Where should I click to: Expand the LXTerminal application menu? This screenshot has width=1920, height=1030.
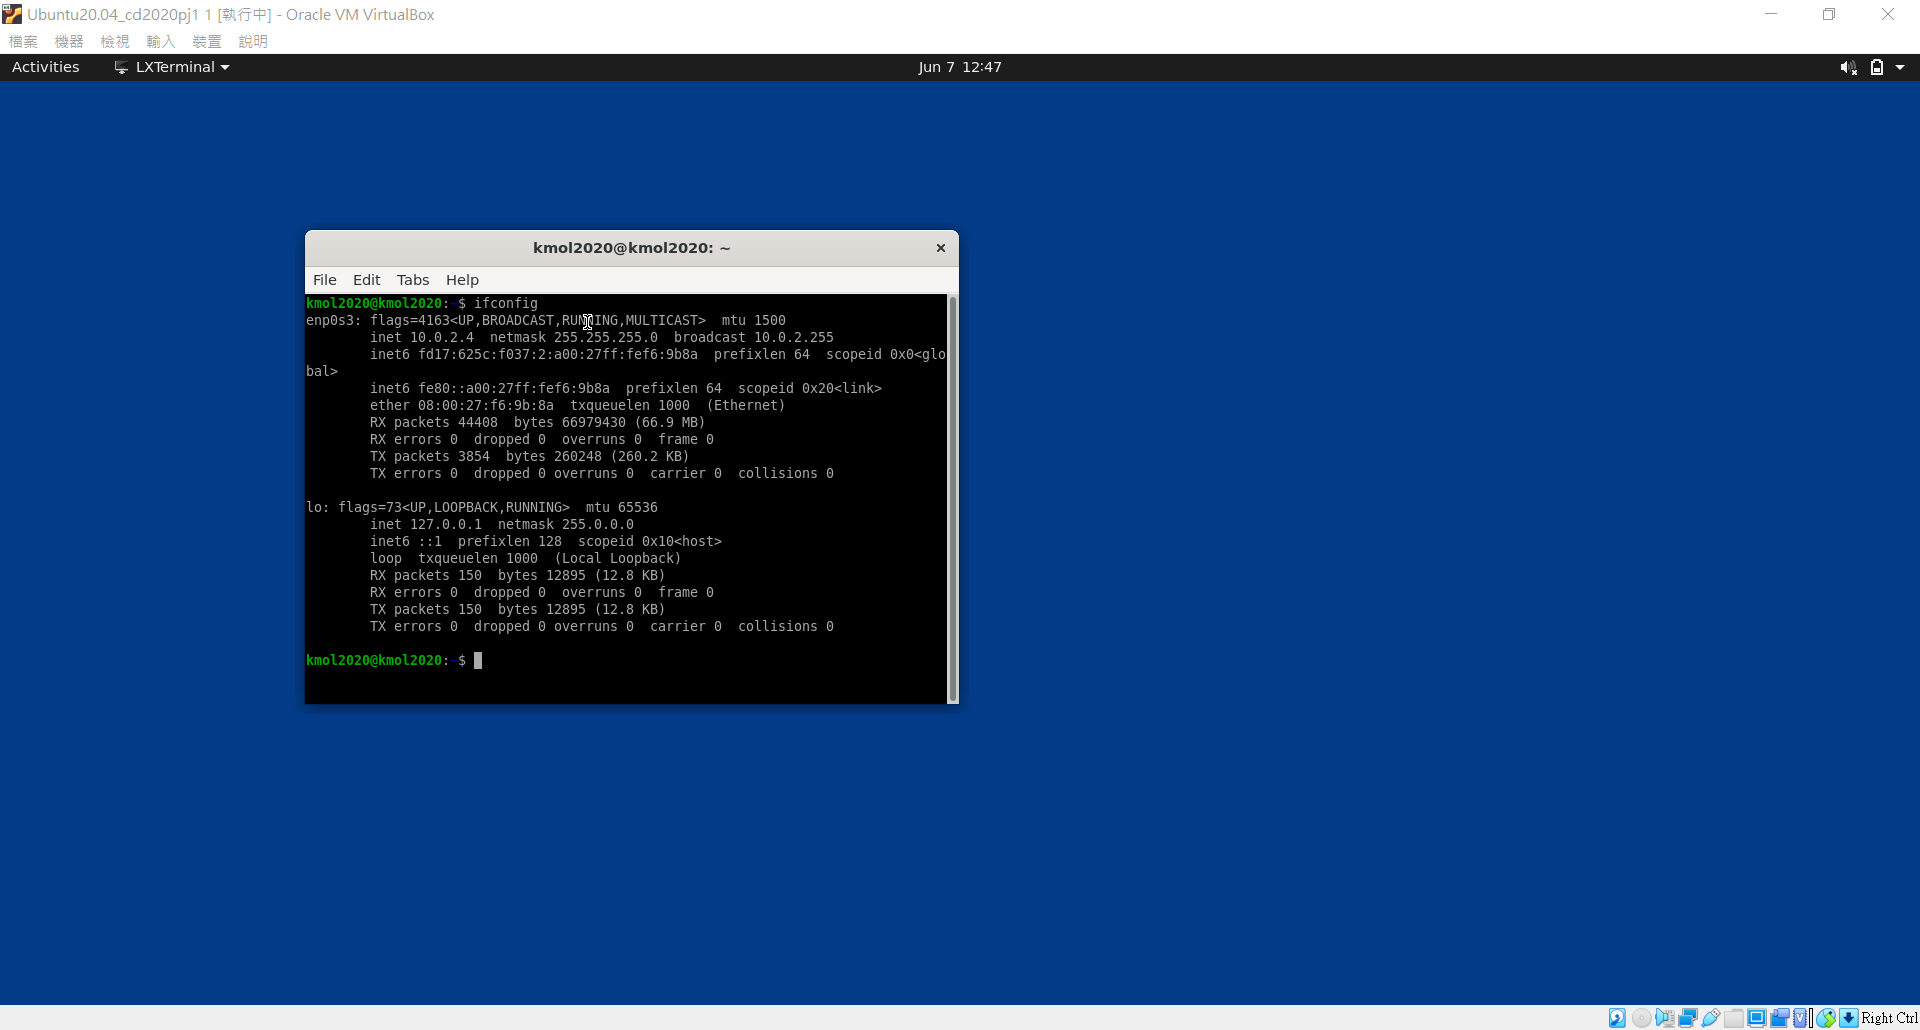tap(172, 67)
